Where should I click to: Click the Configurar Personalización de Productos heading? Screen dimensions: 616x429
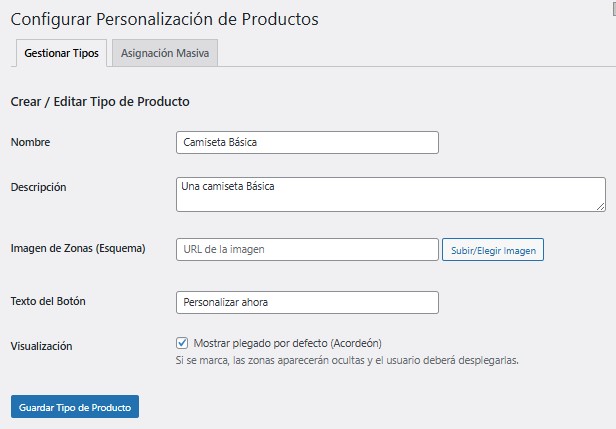point(164,19)
